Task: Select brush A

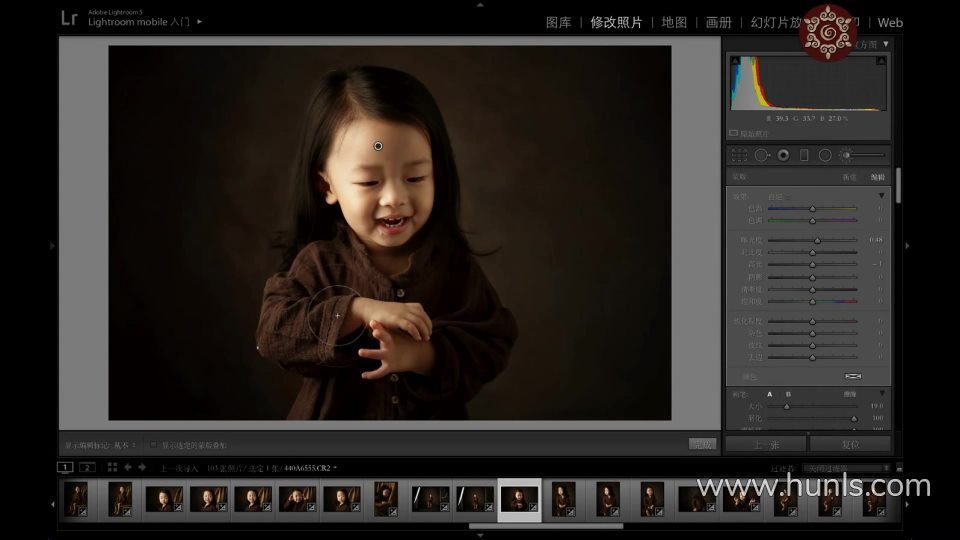Action: [770, 394]
